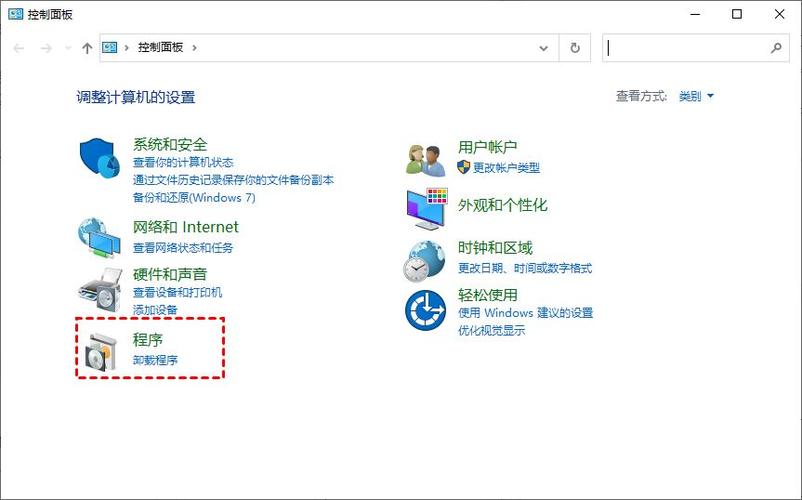Open 程序 category heading
The width and height of the screenshot is (802, 500).
click(148, 339)
